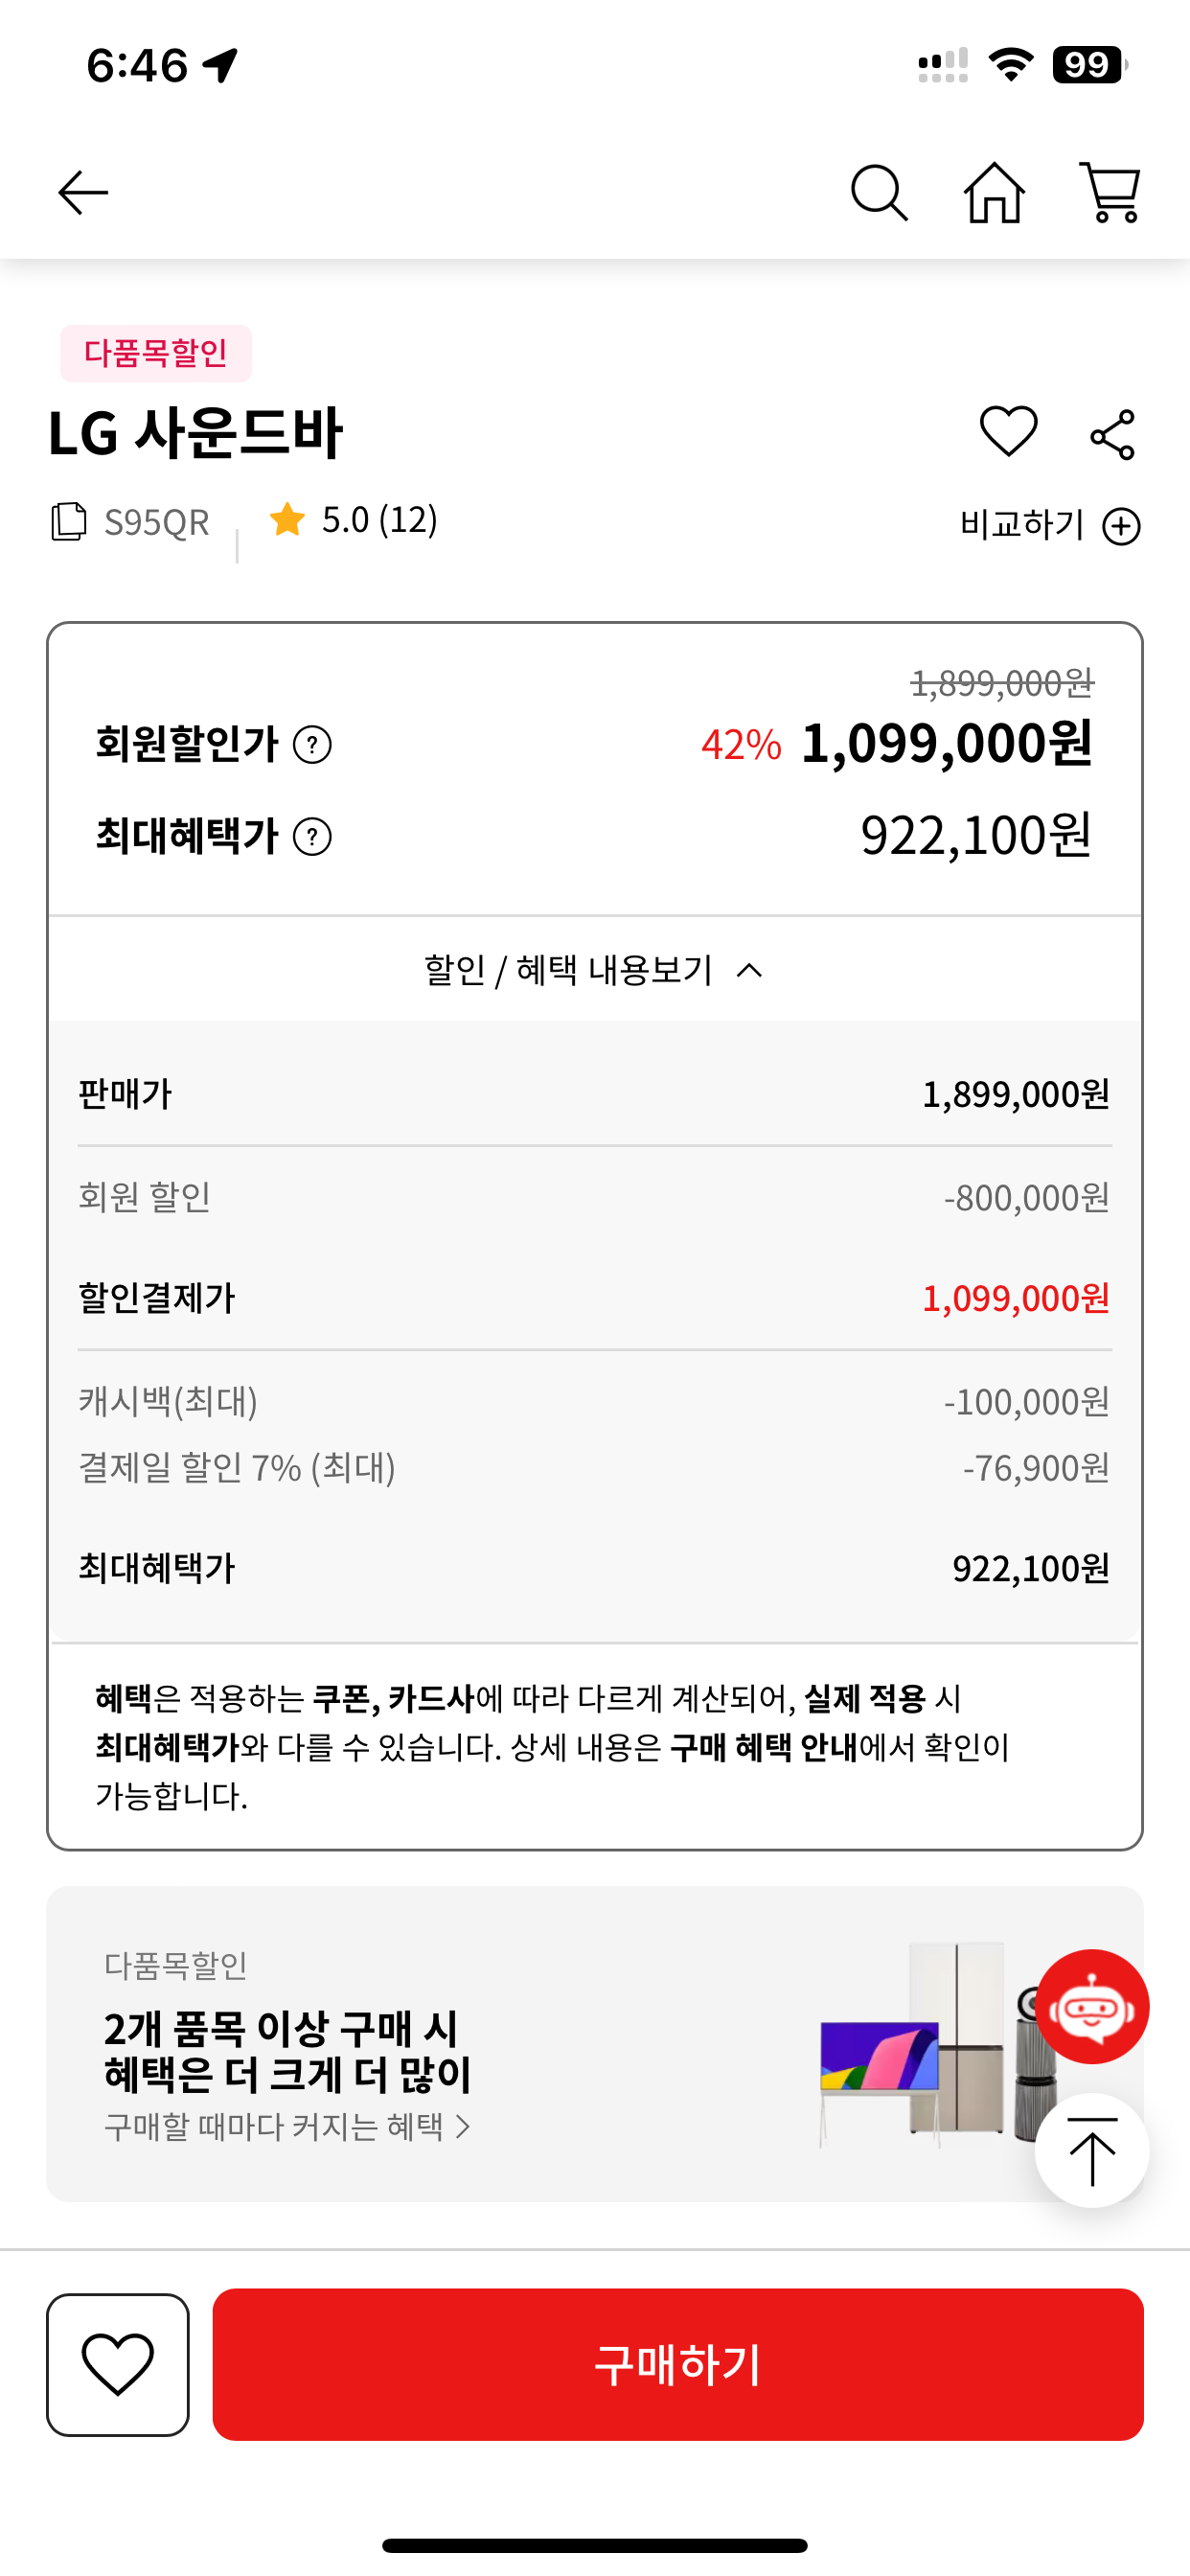
Task: Tap the 다품목할인 pink badge
Action: (156, 353)
